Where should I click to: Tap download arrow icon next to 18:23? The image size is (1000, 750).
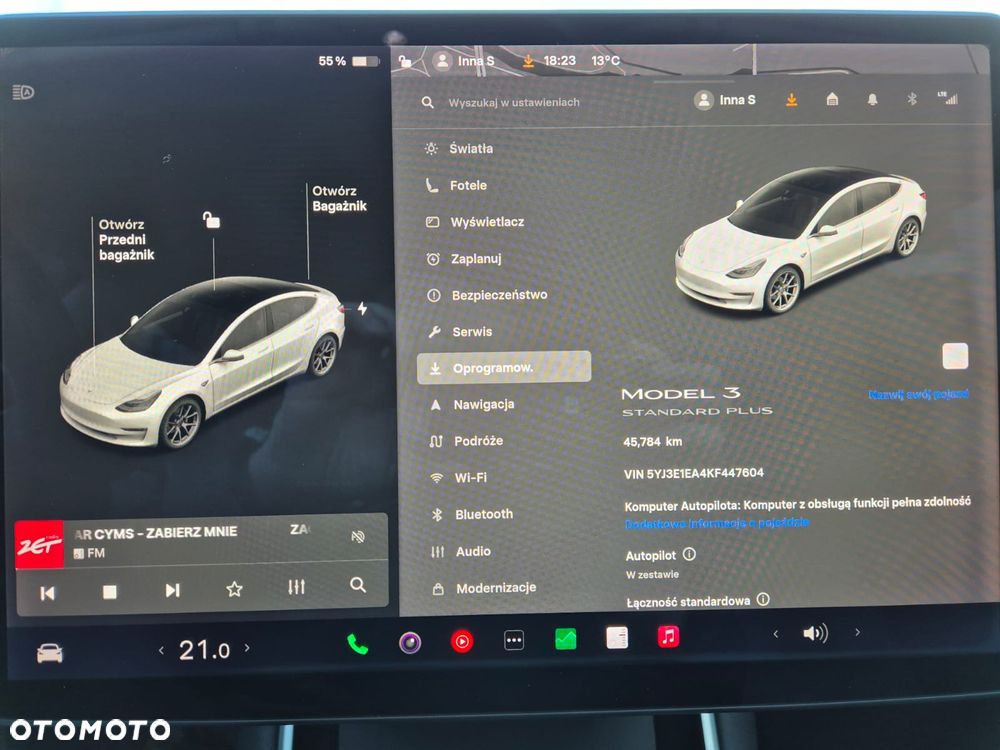click(528, 61)
